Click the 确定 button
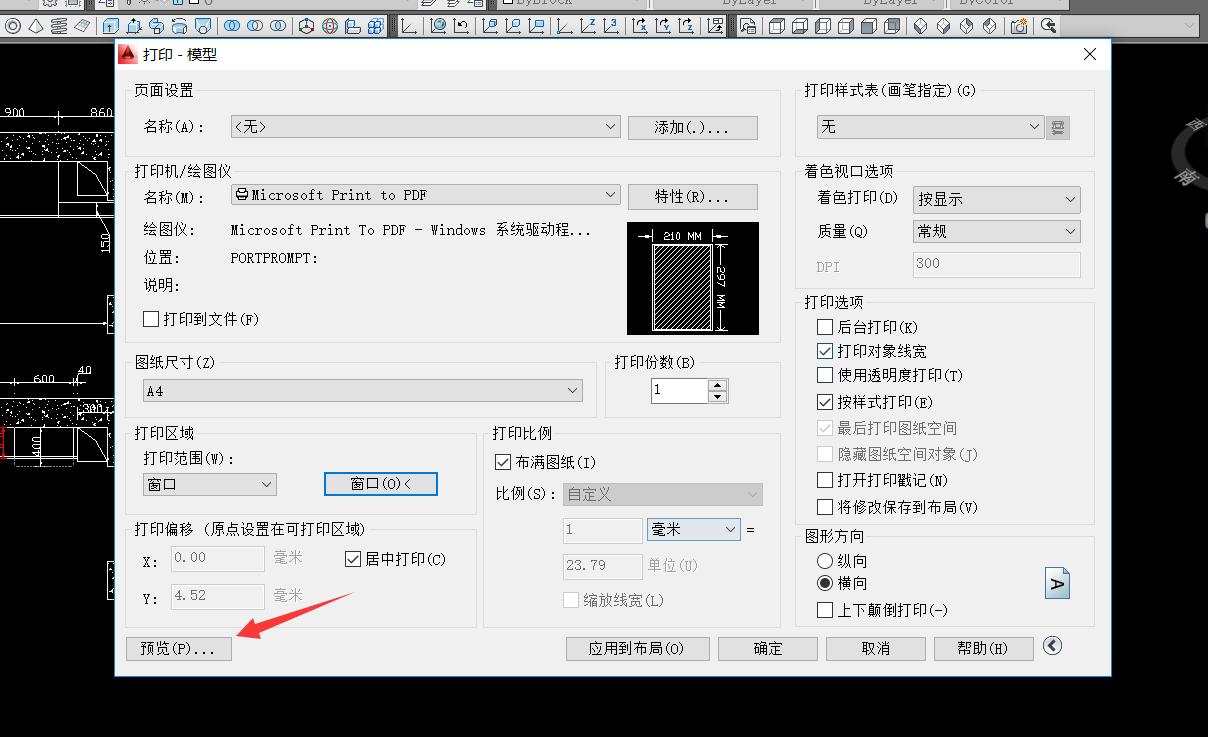 pyautogui.click(x=768, y=649)
